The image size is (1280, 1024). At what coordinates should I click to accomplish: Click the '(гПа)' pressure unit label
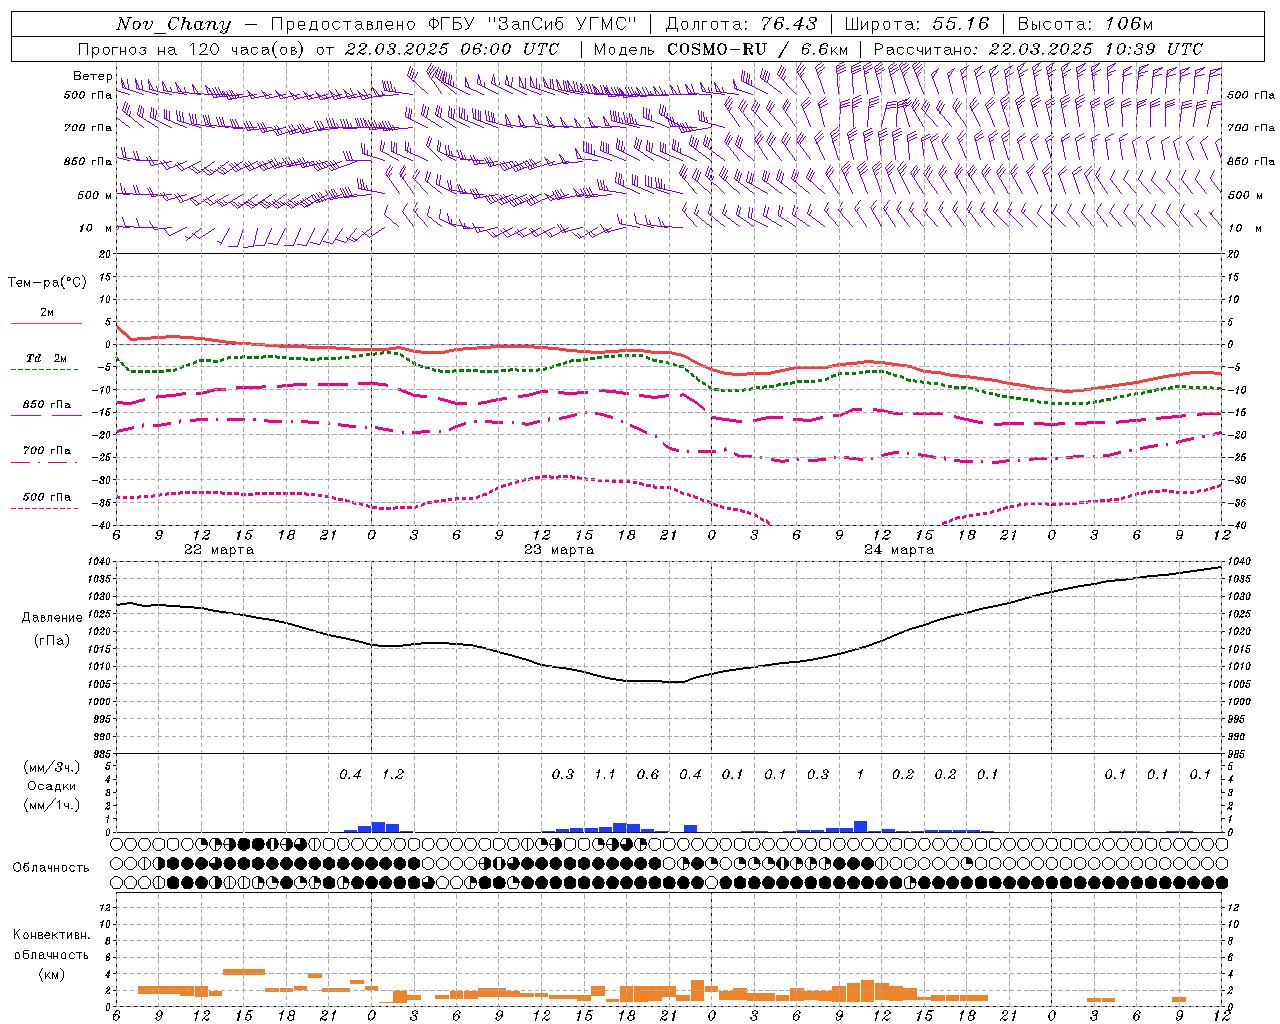point(52,640)
